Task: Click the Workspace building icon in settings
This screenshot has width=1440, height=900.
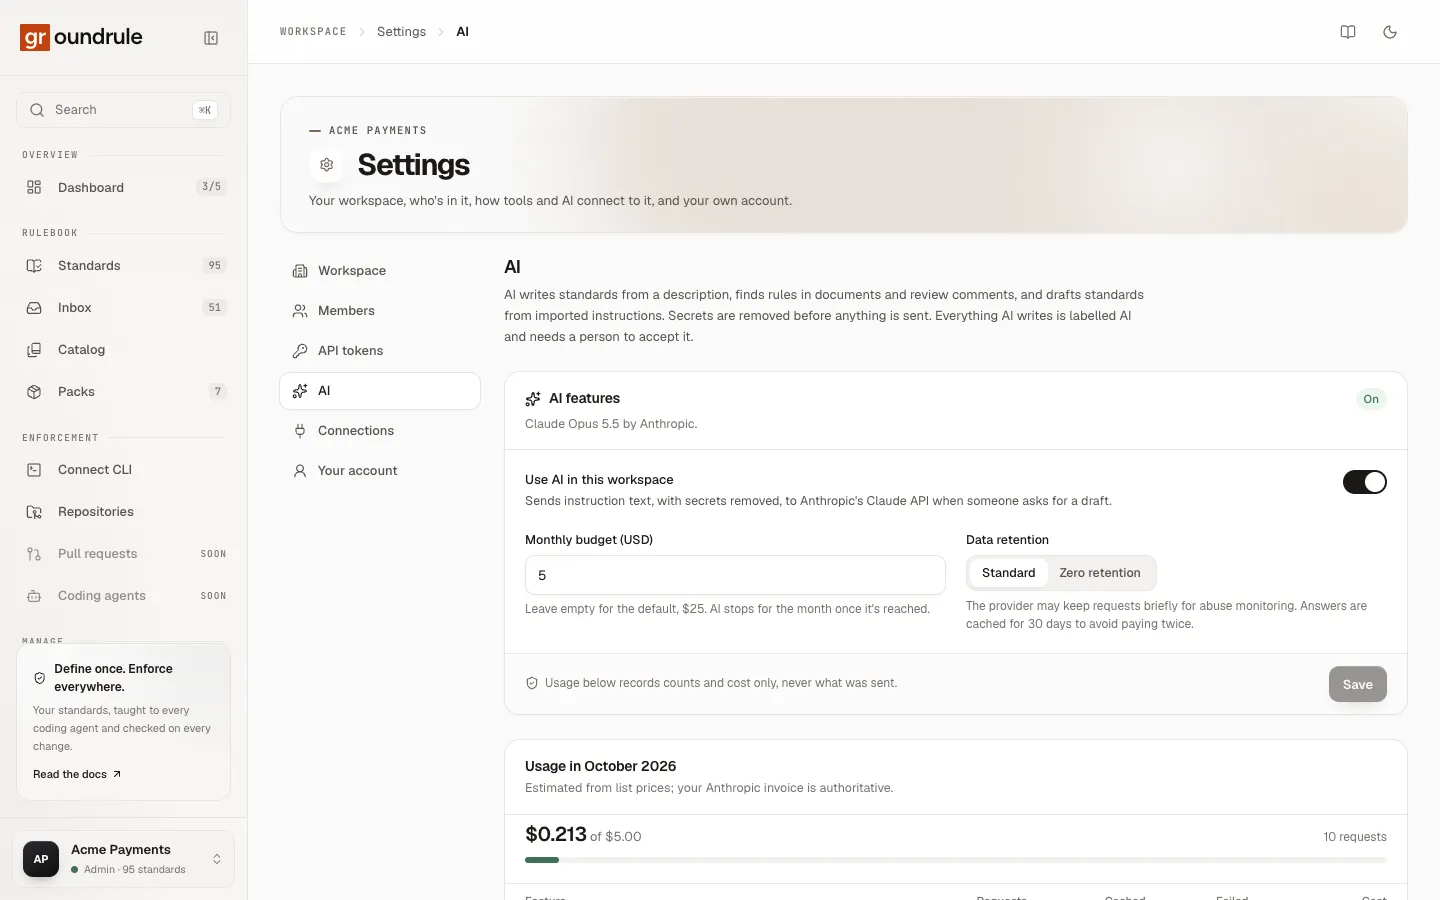Action: point(300,270)
